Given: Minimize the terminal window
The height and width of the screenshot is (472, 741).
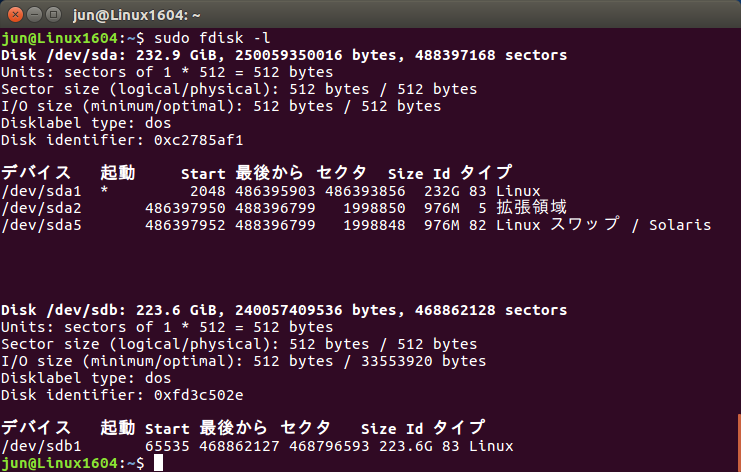Looking at the screenshot, I should pyautogui.click(x=34, y=15).
